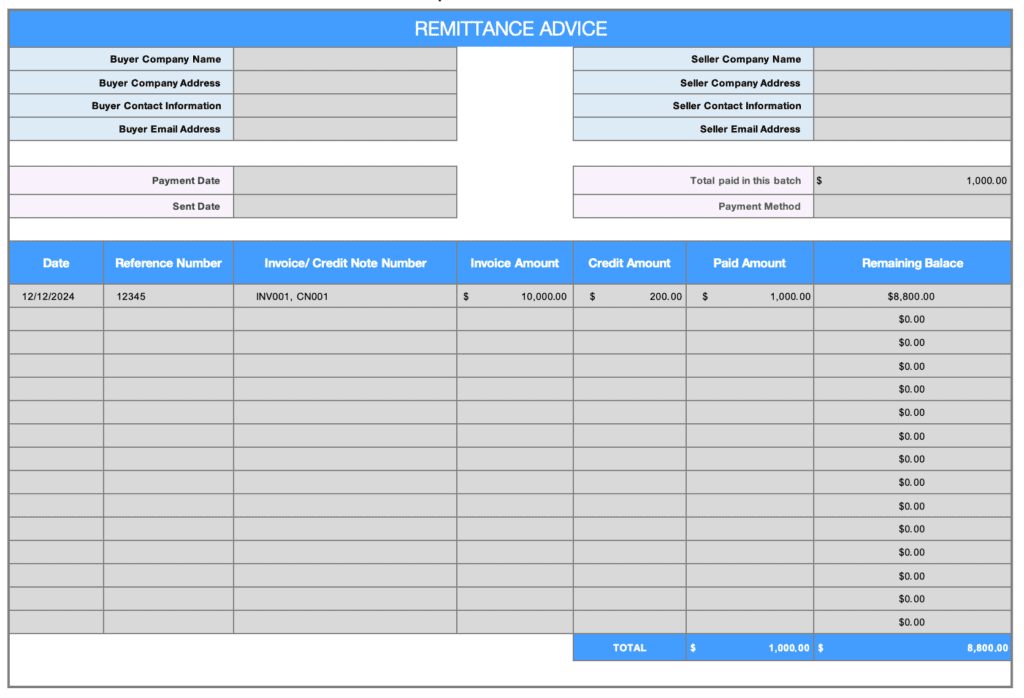Select the $8,800.00 Remaining Balance cell in first row
Image resolution: width=1024 pixels, height=698 pixels.
pos(912,296)
